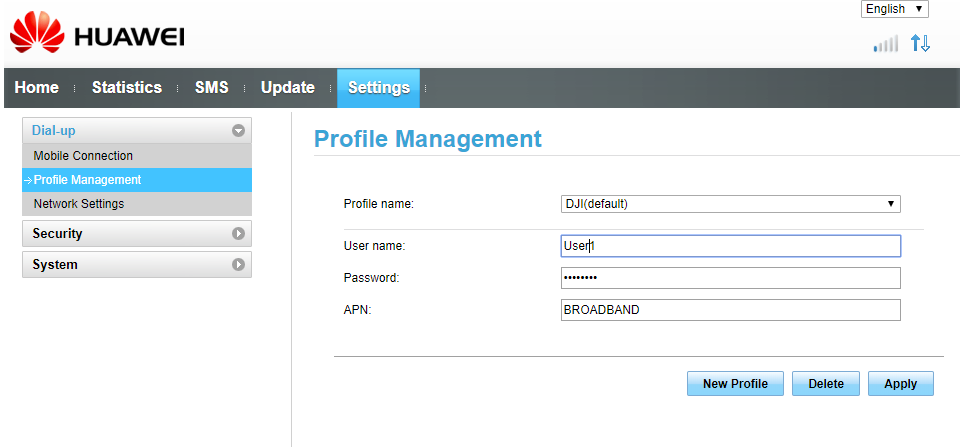
Task: Expand the System section arrow
Action: pos(238,265)
